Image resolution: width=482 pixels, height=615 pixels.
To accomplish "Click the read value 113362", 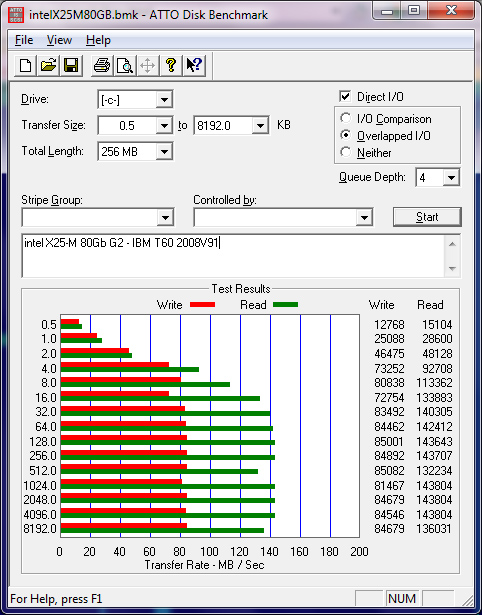I will coord(435,382).
